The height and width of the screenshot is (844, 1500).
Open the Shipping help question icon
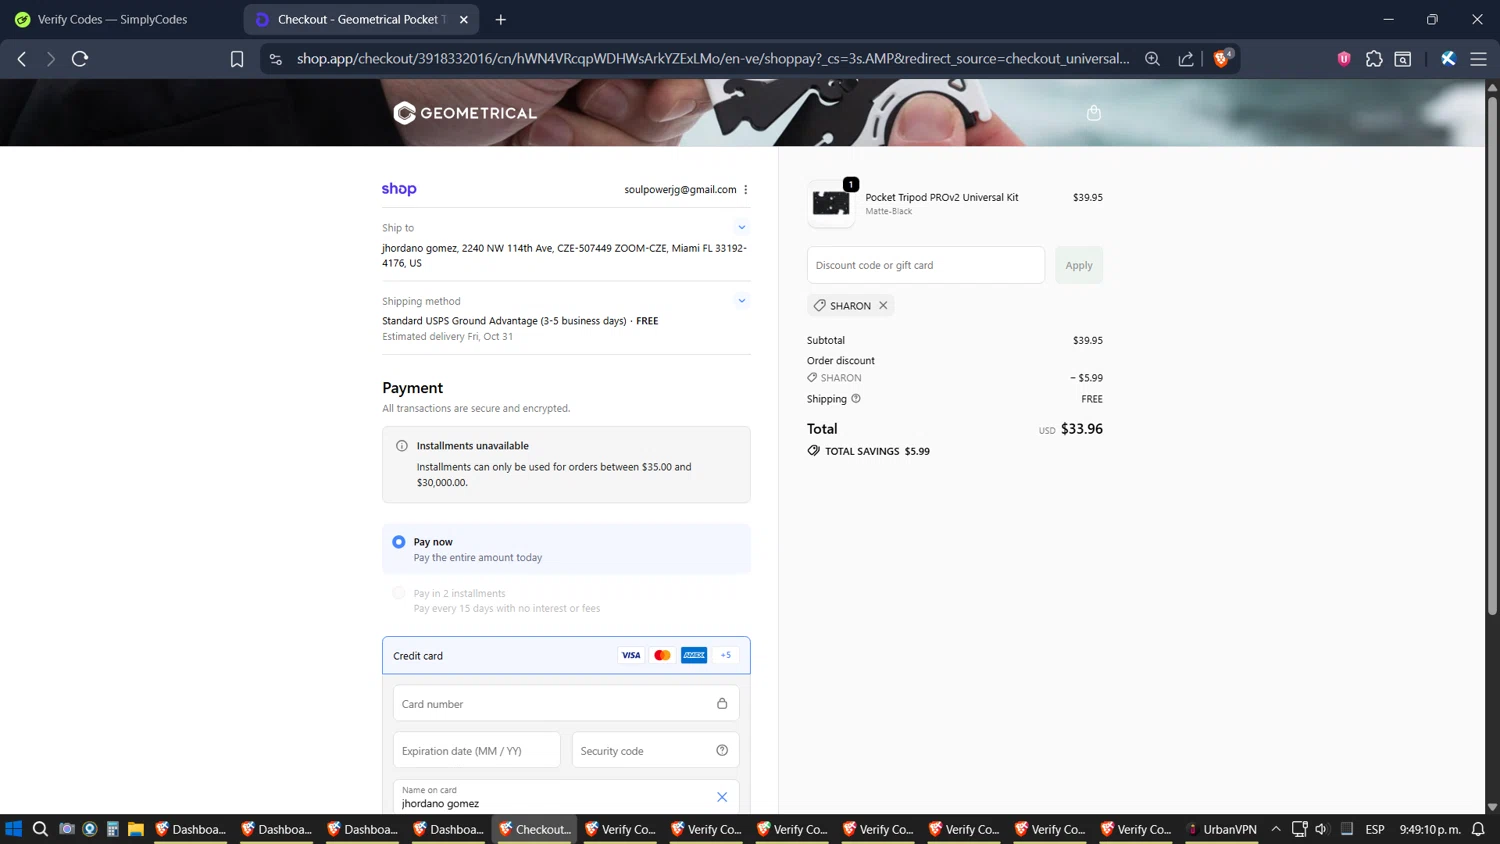(x=856, y=398)
